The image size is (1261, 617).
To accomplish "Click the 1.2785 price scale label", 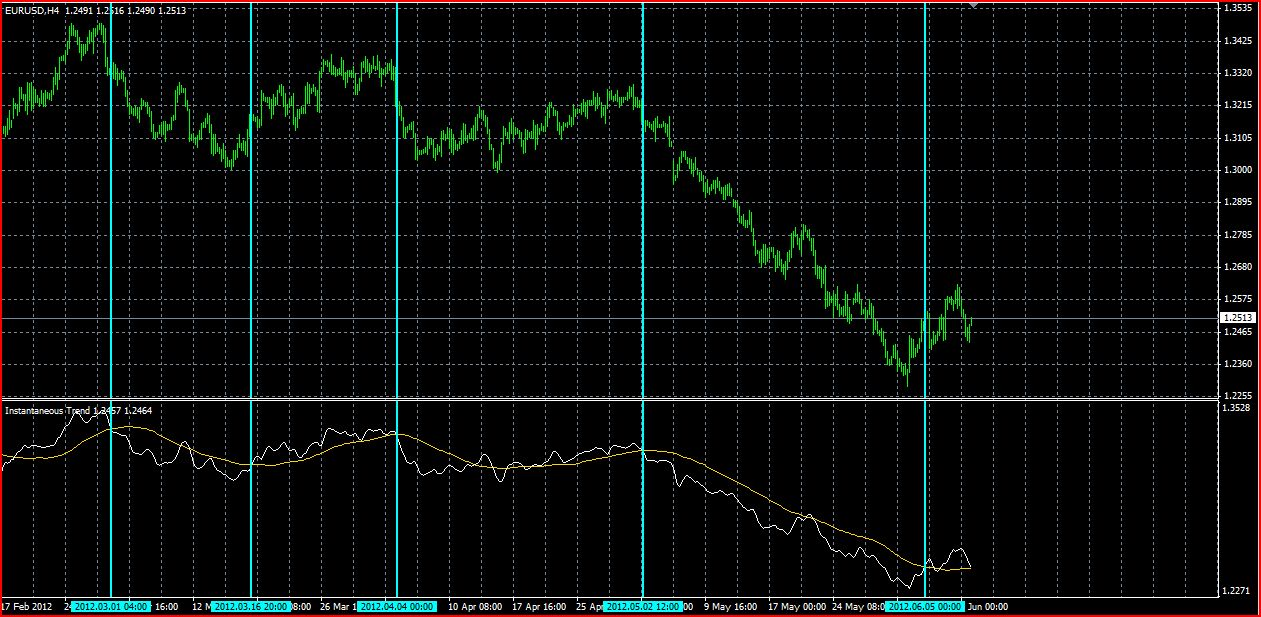I will pyautogui.click(x=1238, y=235).
